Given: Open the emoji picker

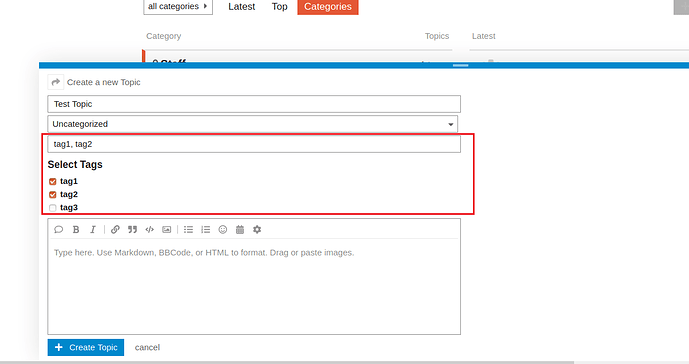Looking at the screenshot, I should [x=223, y=229].
